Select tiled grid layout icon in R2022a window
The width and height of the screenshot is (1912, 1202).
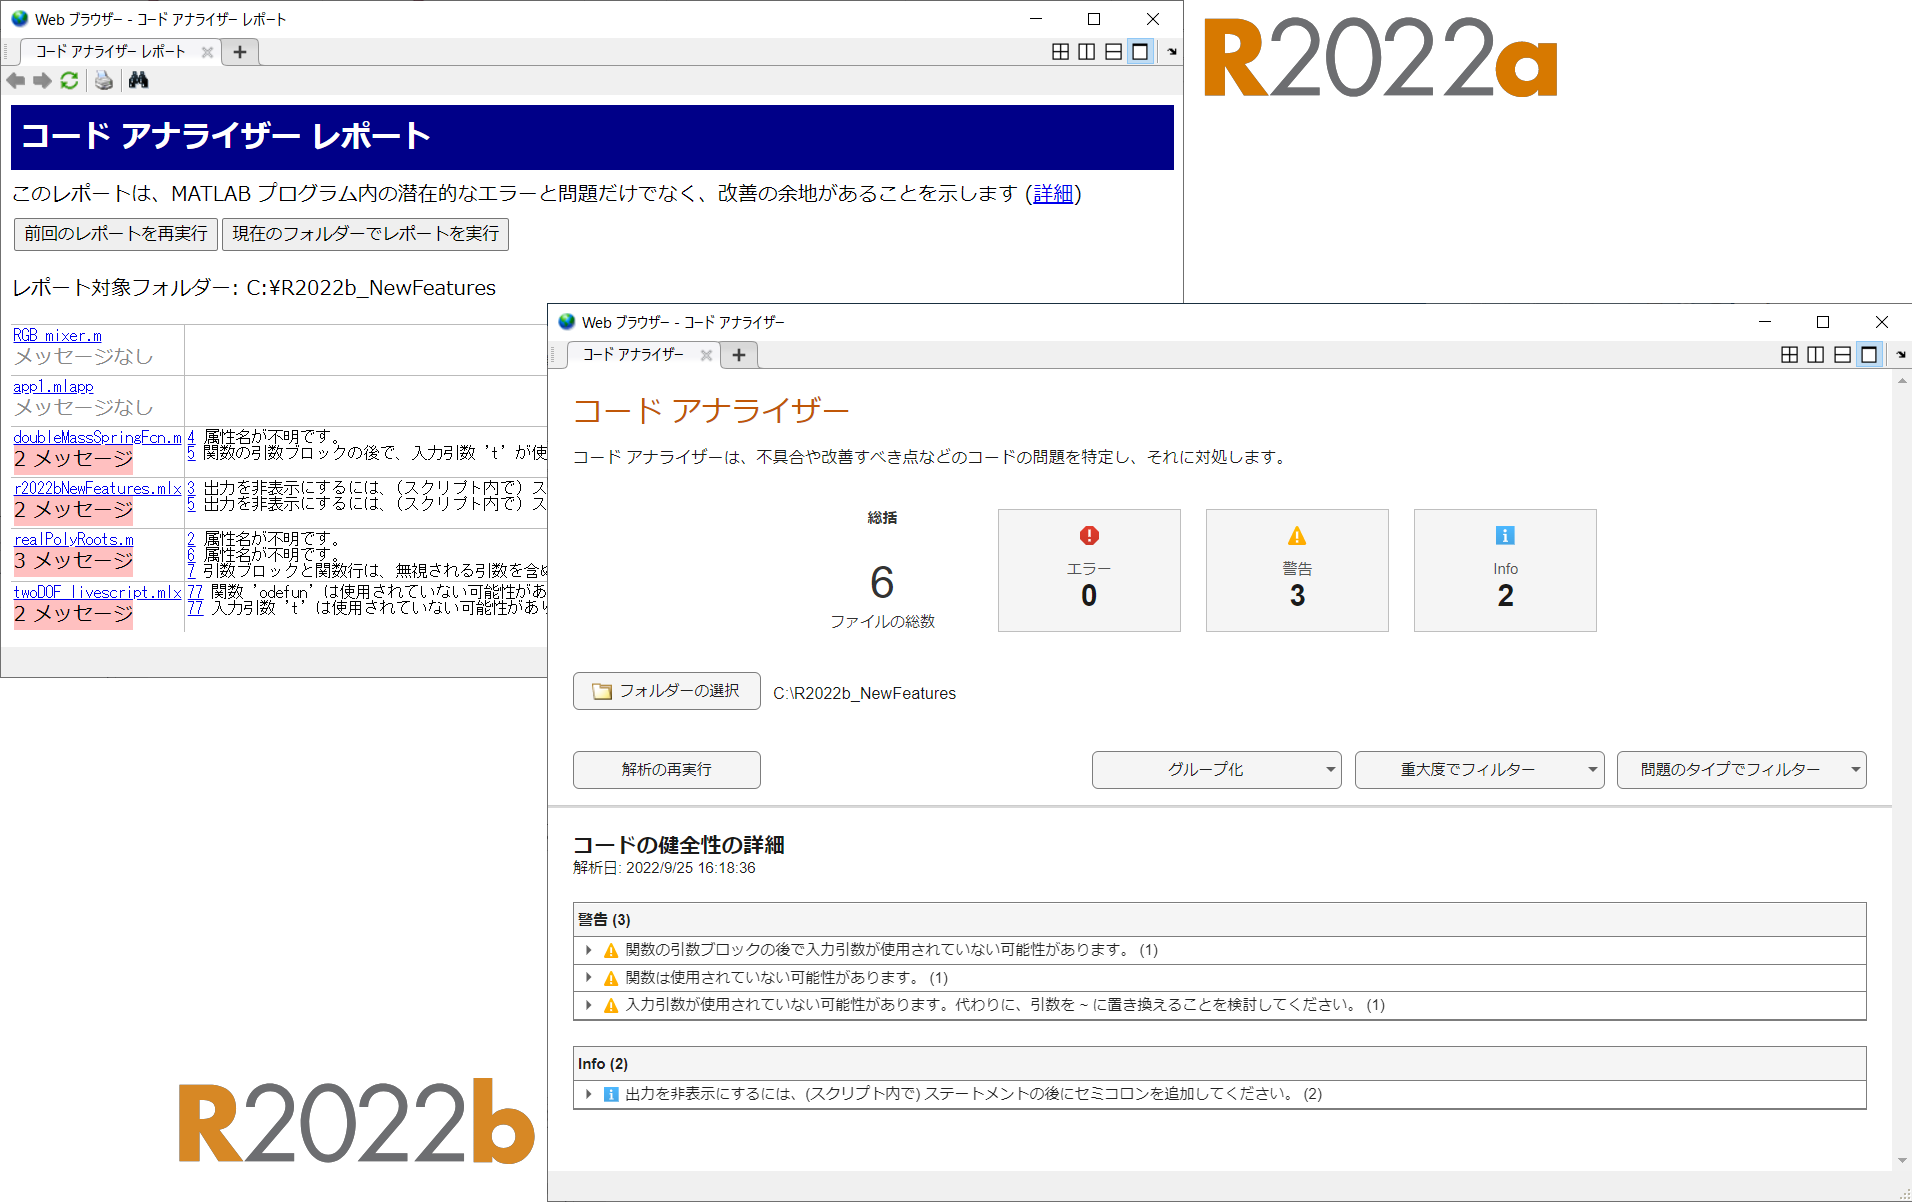click(x=1061, y=51)
